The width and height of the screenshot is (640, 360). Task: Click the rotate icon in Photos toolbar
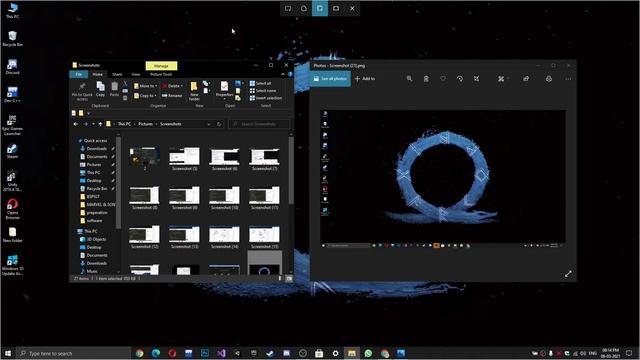[x=460, y=79]
